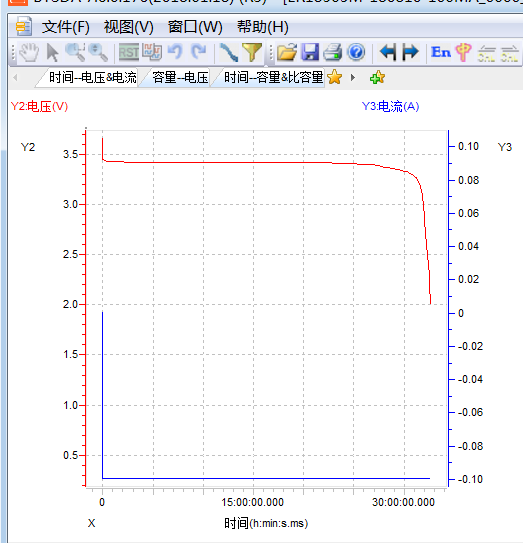Image resolution: width=523 pixels, height=543 pixels.
Task: Click the Y2:电压(V) axis label
Action: coord(39,106)
